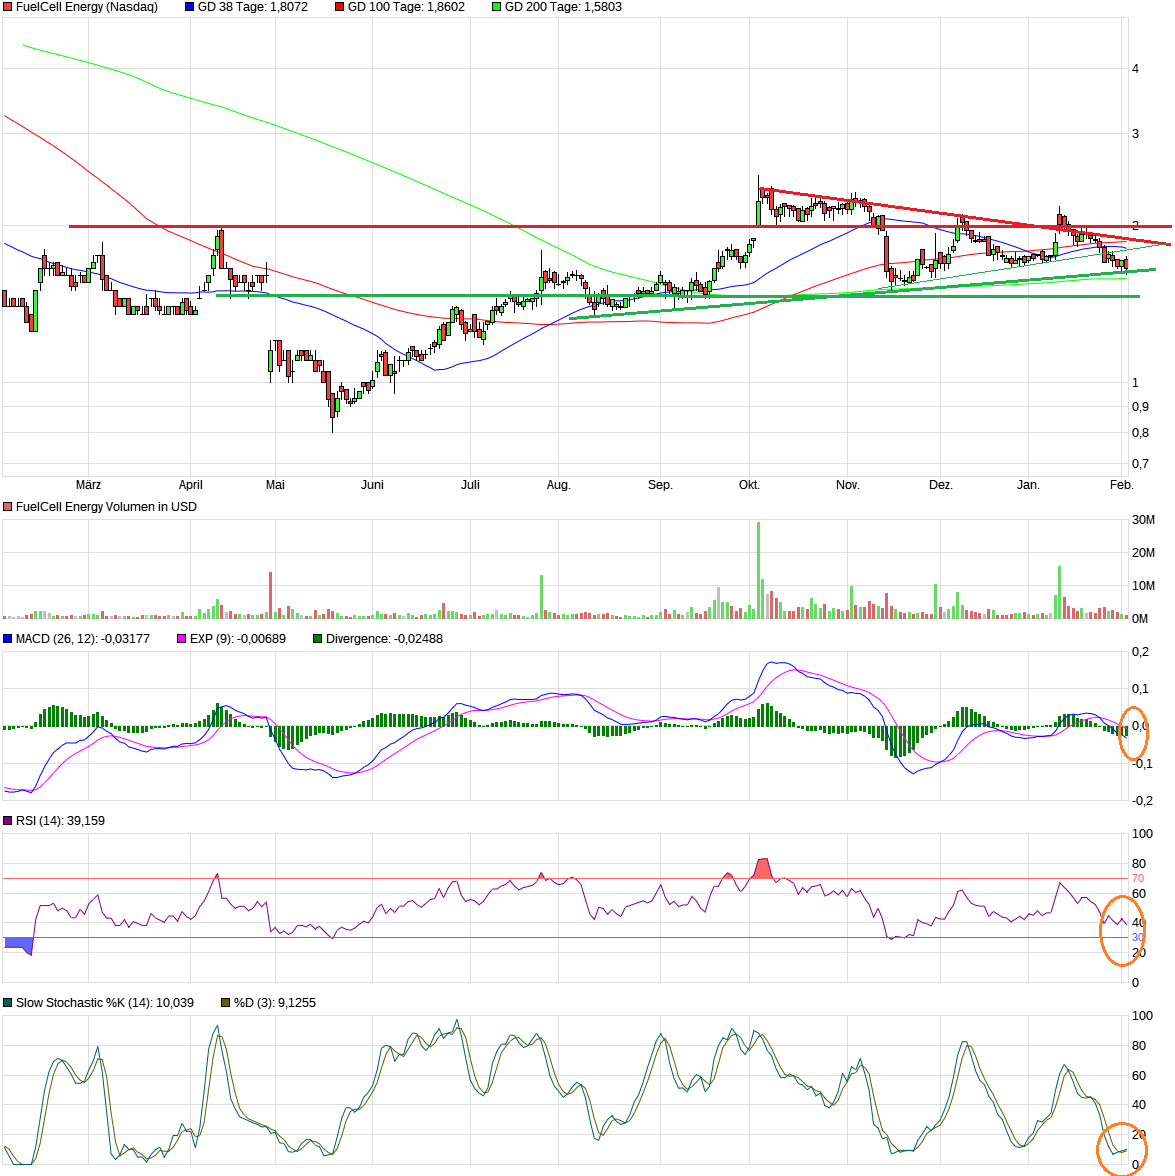Image resolution: width=1175 pixels, height=1176 pixels.
Task: Click the Juli month label on the time axis
Action: [x=470, y=485]
